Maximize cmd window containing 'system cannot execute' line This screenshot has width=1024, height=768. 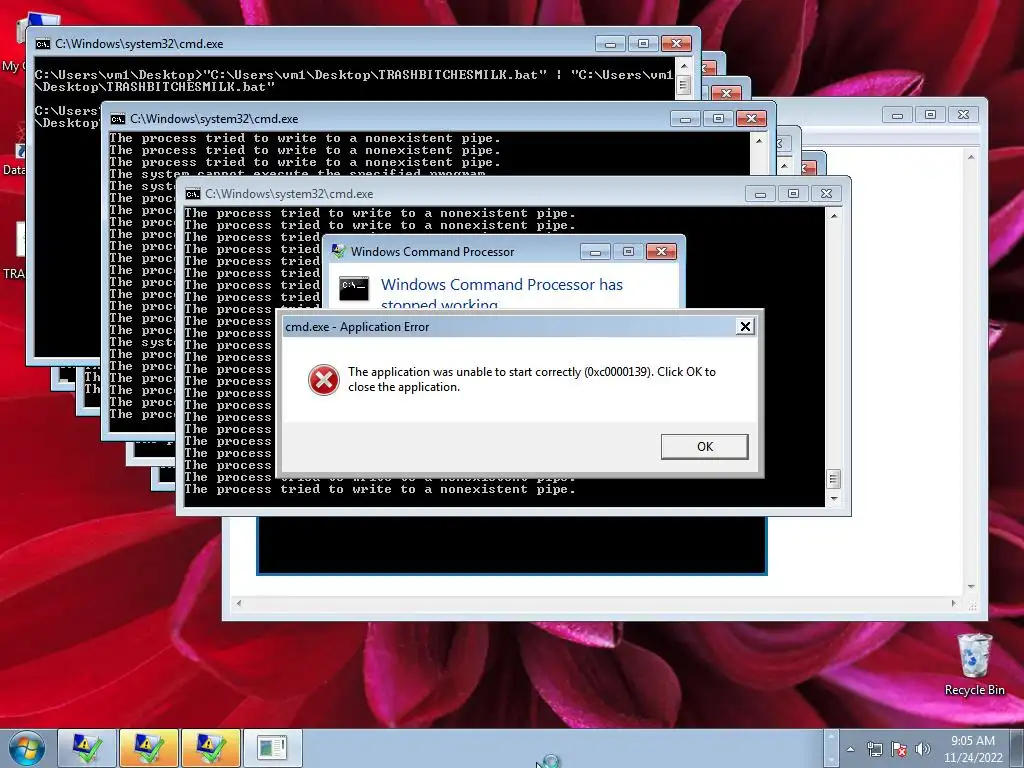click(718, 119)
